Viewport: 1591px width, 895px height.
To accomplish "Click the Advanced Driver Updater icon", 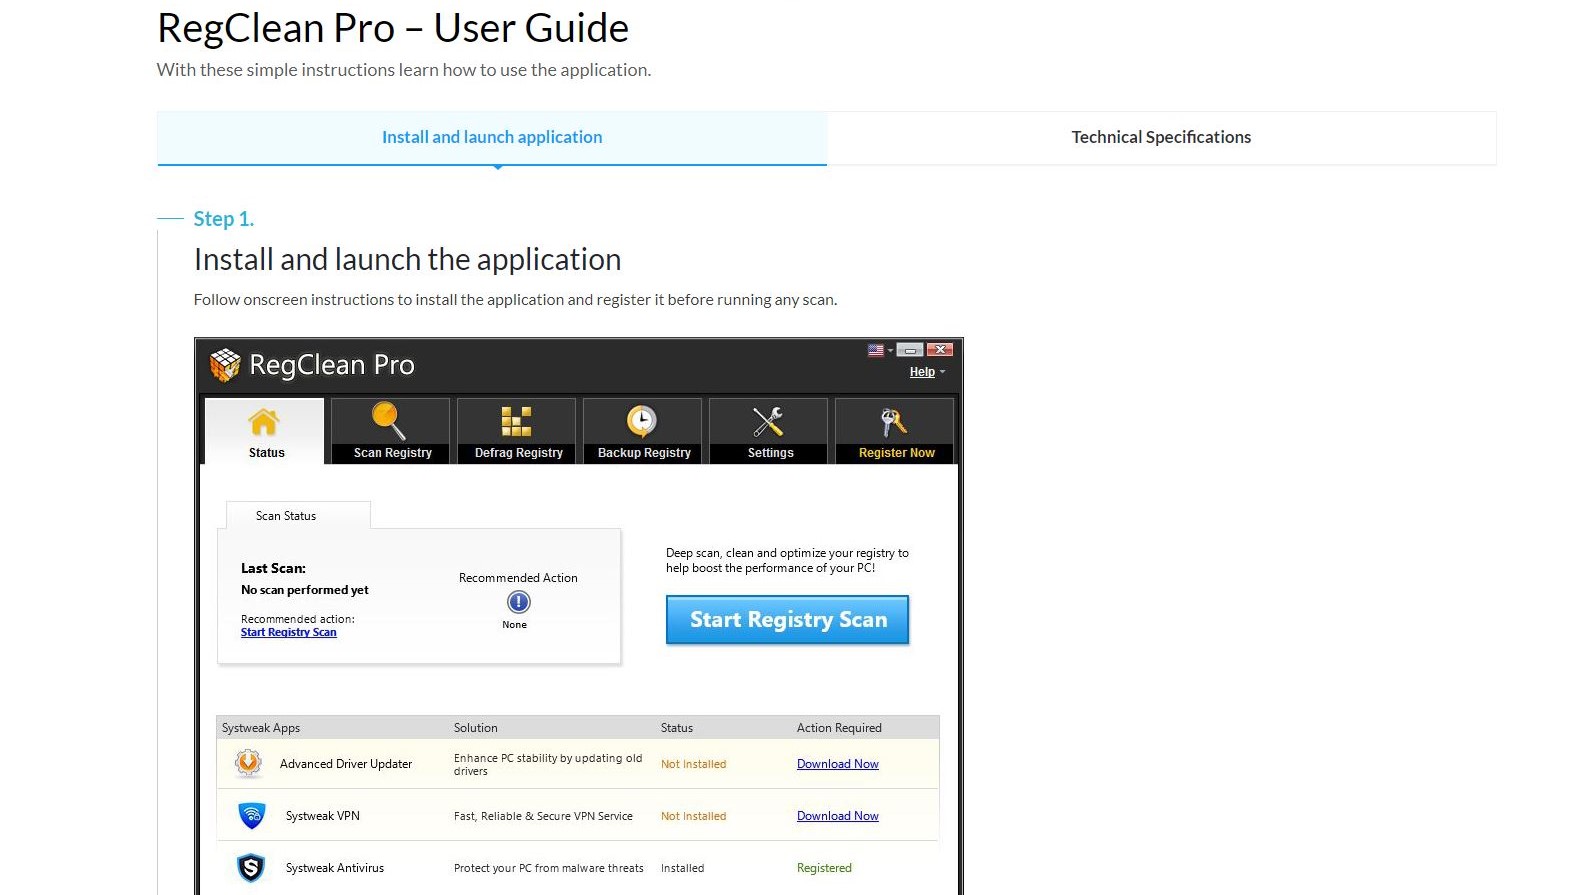I will pos(249,763).
